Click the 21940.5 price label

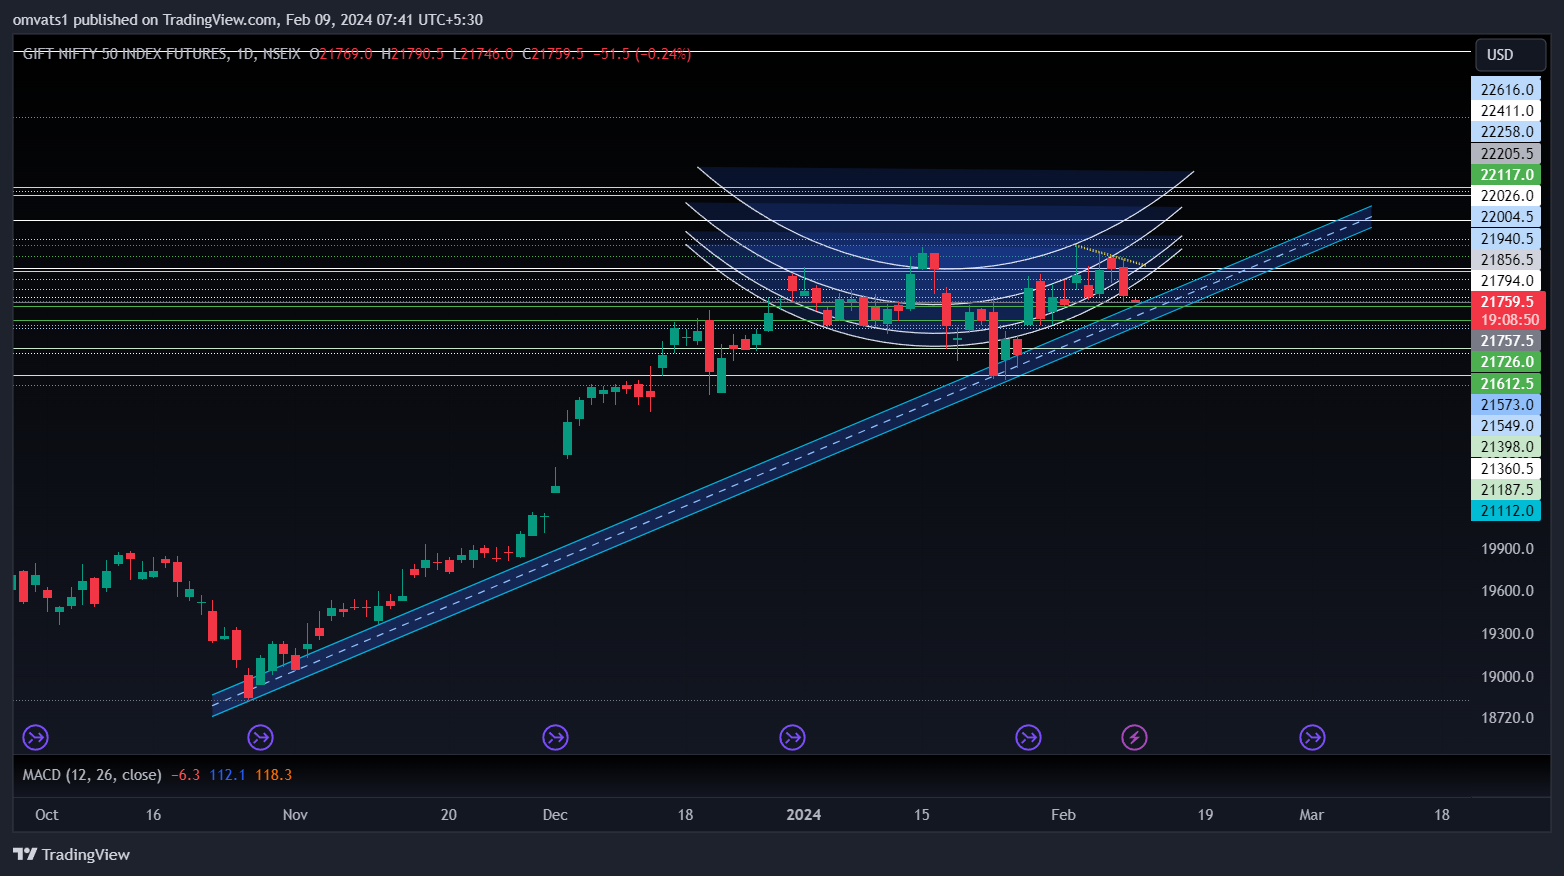[x=1506, y=239]
